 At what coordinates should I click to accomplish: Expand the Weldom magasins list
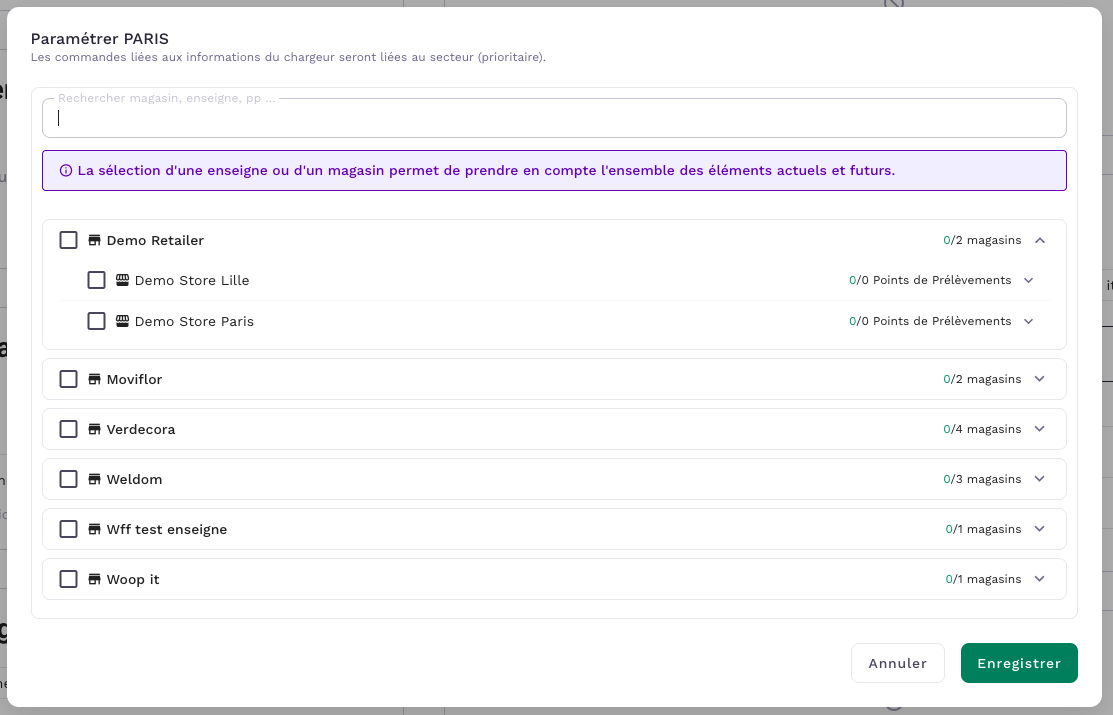click(x=1039, y=479)
